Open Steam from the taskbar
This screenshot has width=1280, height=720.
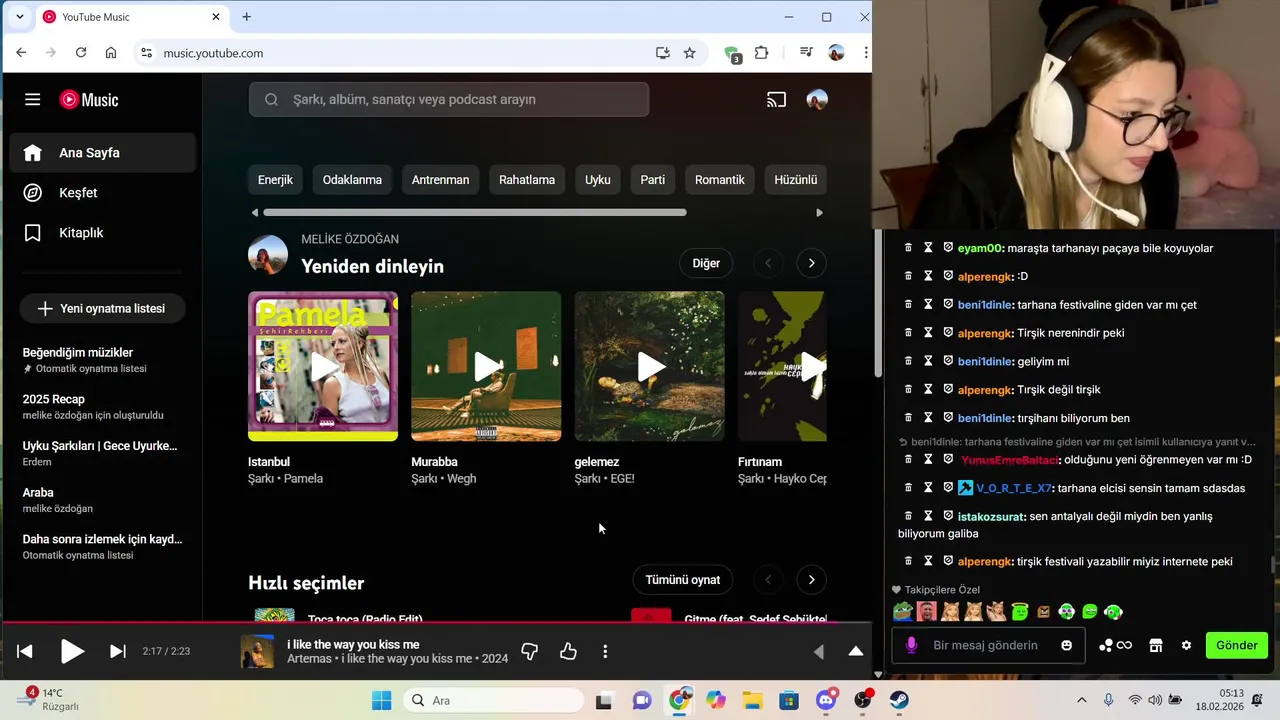point(900,700)
